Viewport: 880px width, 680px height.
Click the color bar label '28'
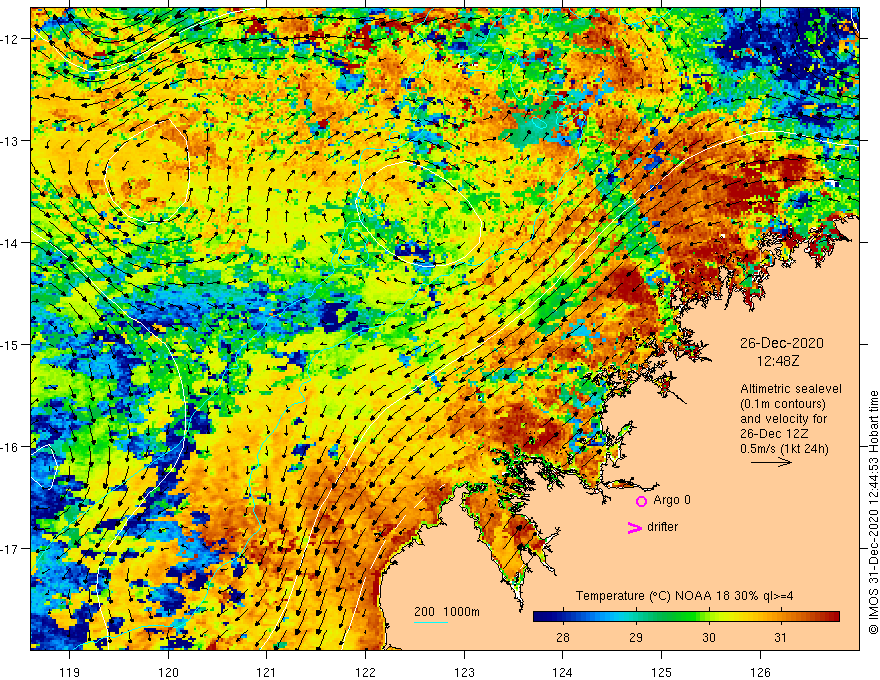[x=562, y=637]
